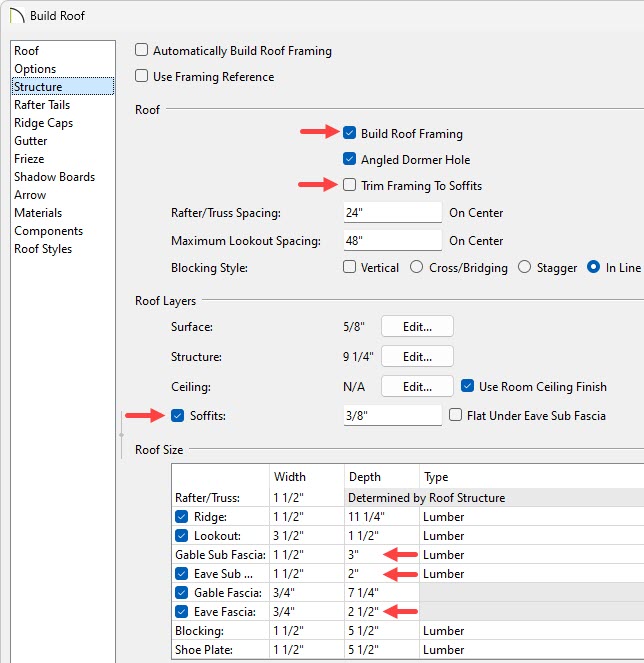Check the Vertical blocking style box
This screenshot has height=663, width=644.
point(349,267)
